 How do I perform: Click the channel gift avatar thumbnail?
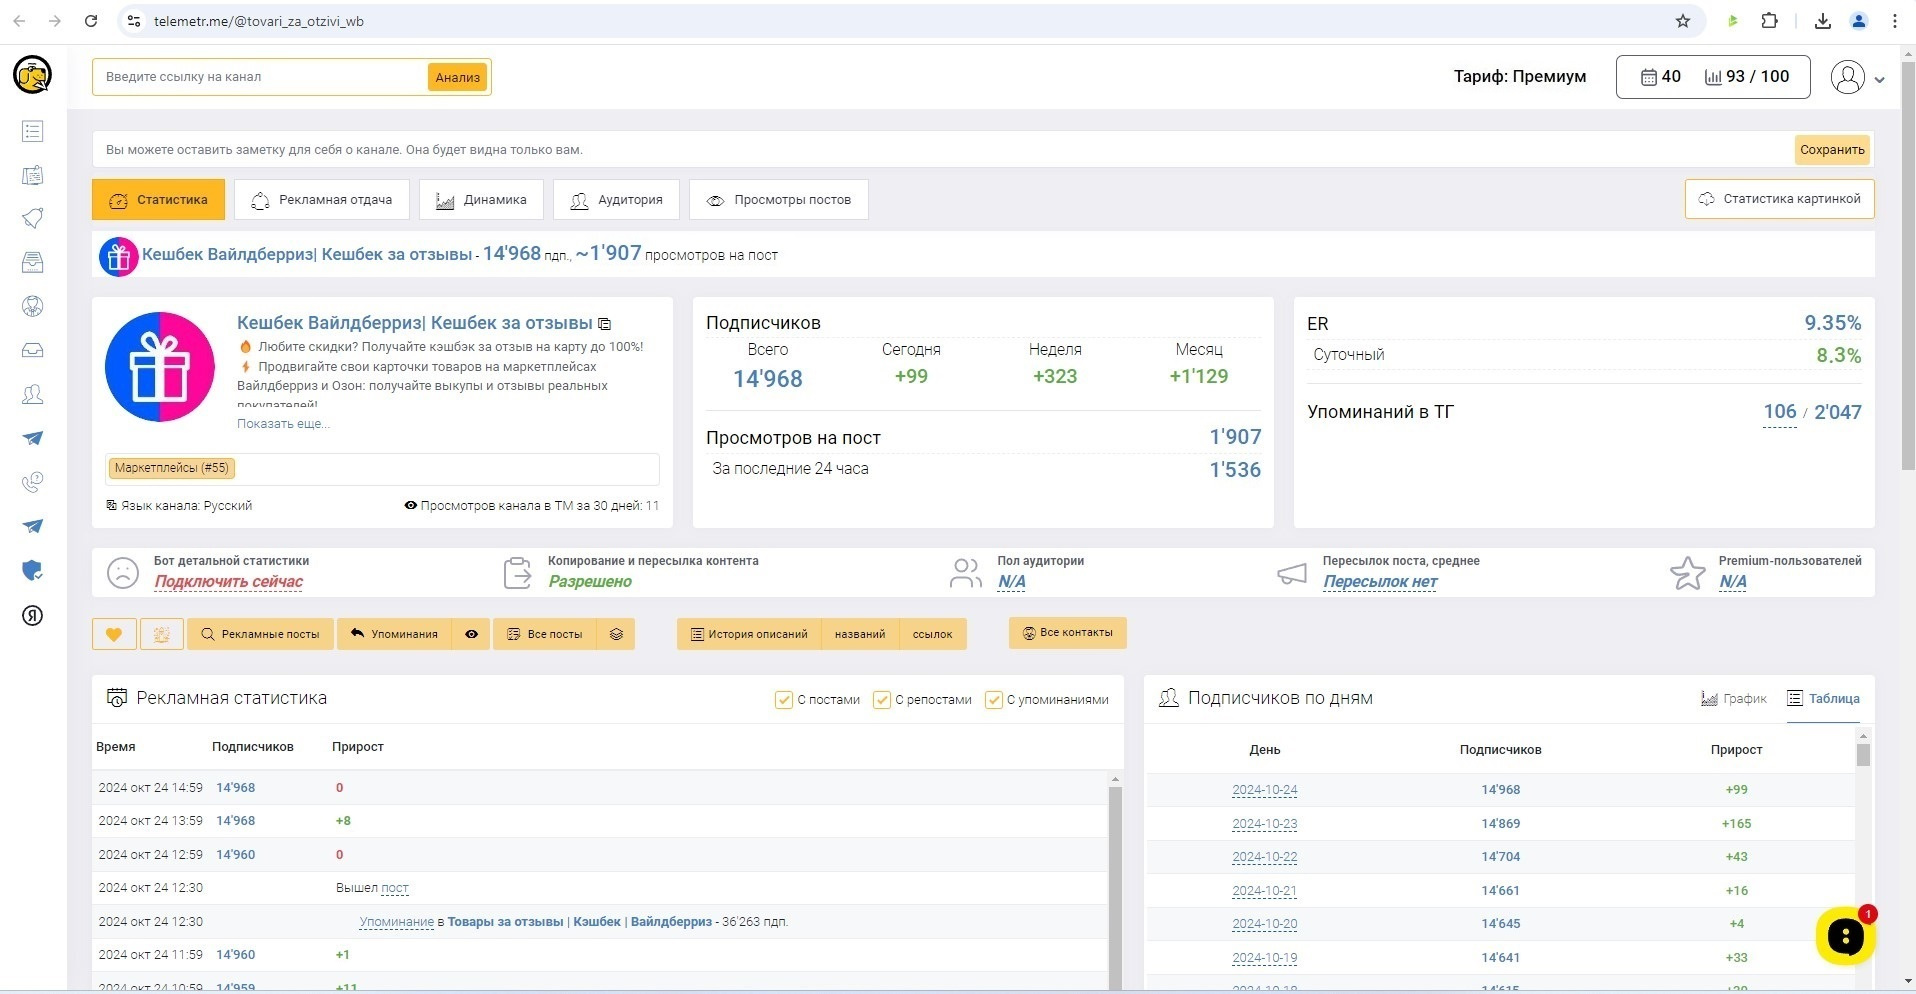[x=118, y=257]
